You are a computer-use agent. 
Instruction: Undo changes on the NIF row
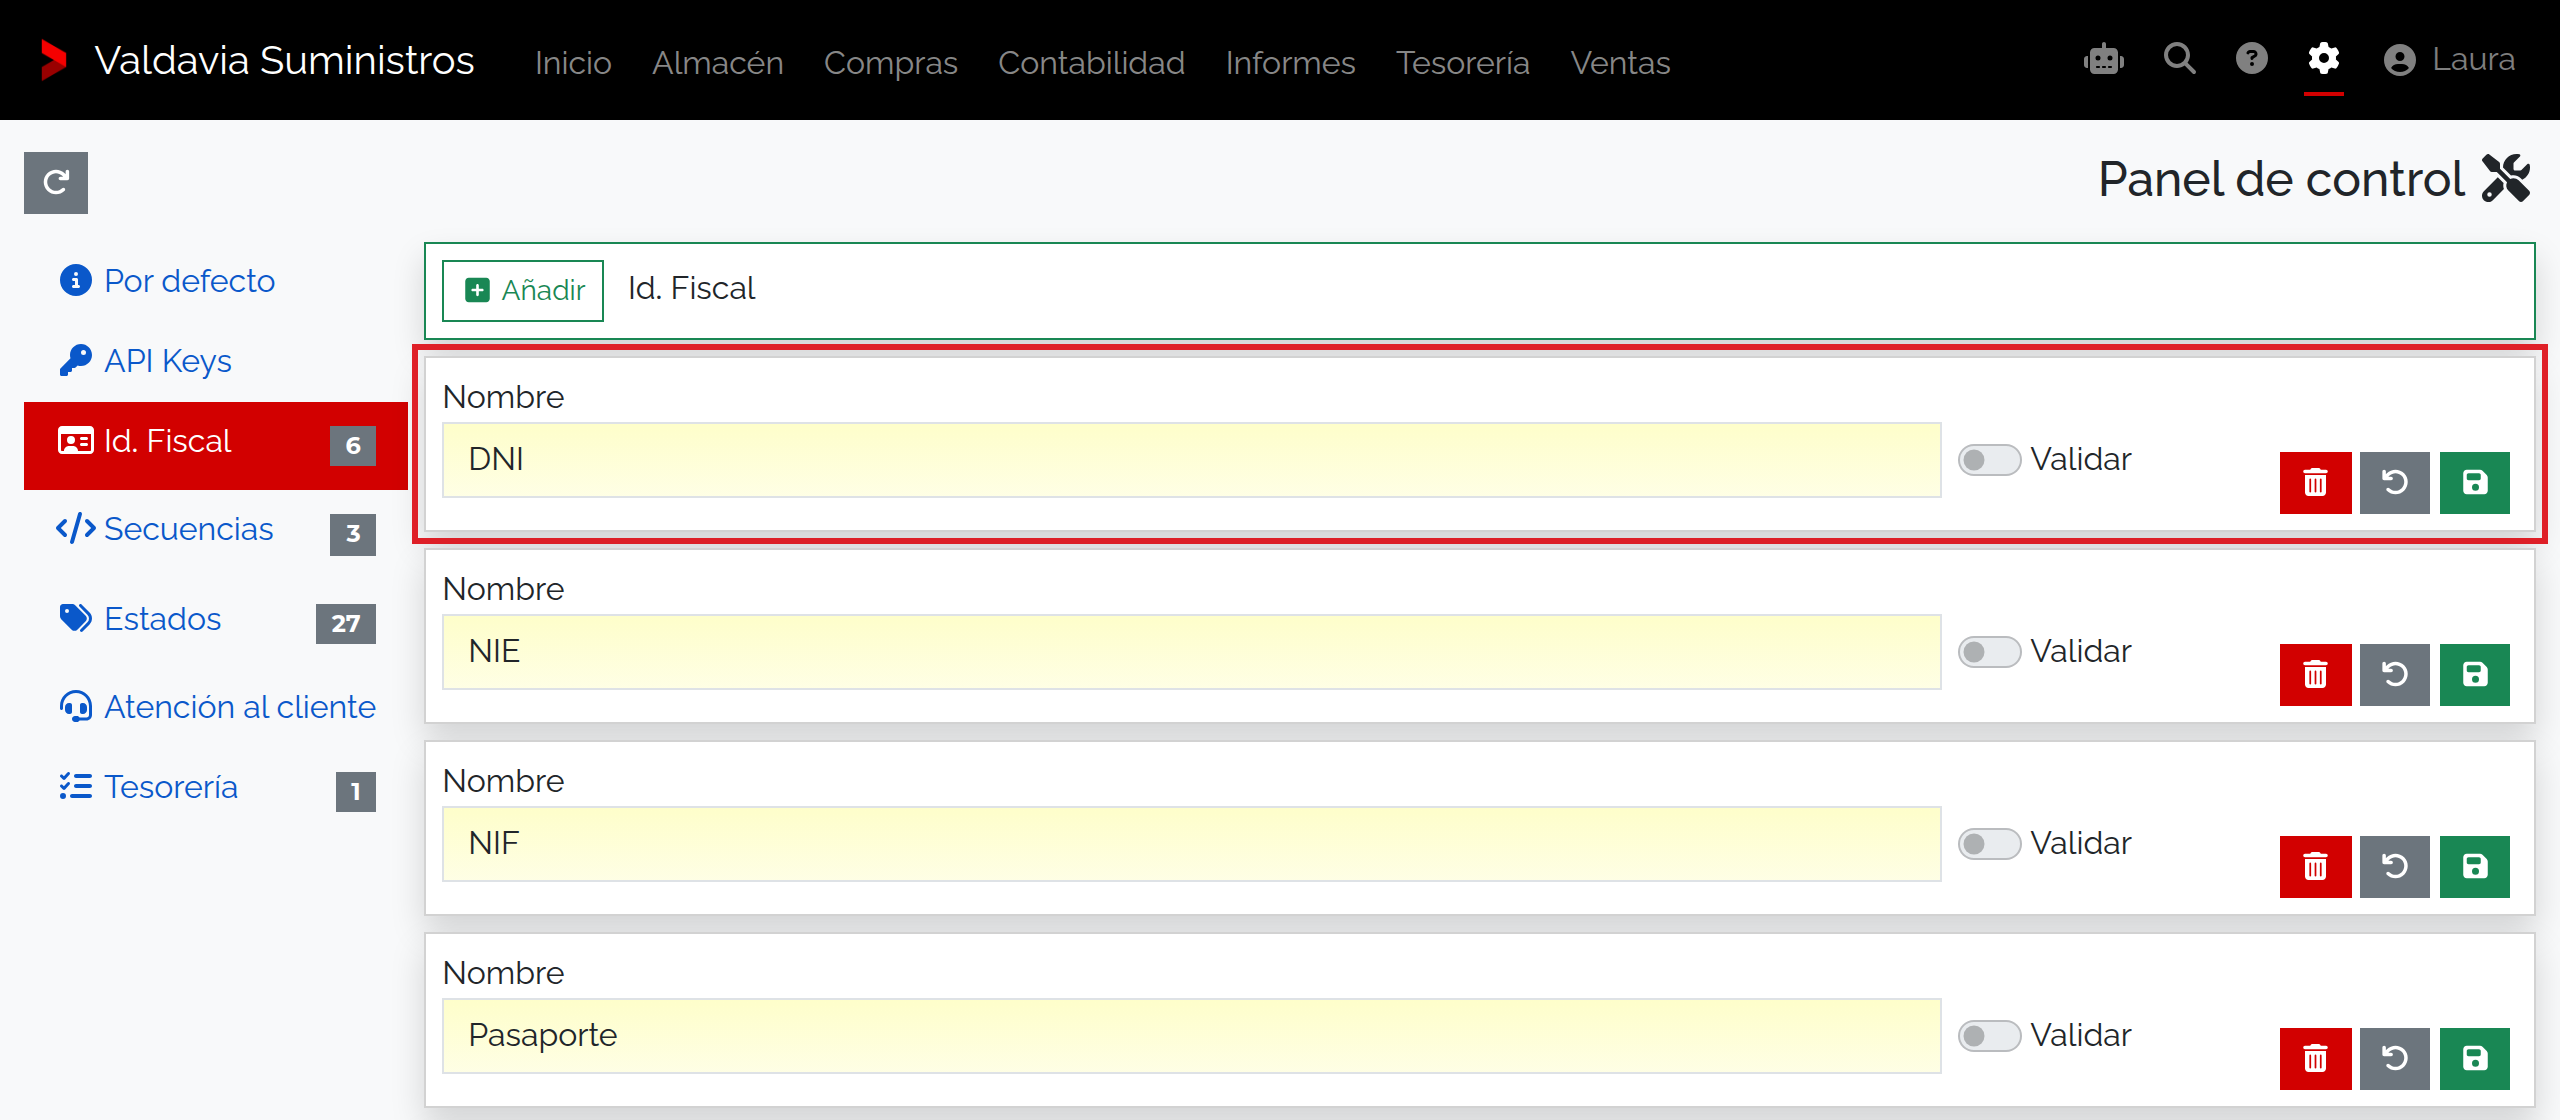click(x=2395, y=867)
